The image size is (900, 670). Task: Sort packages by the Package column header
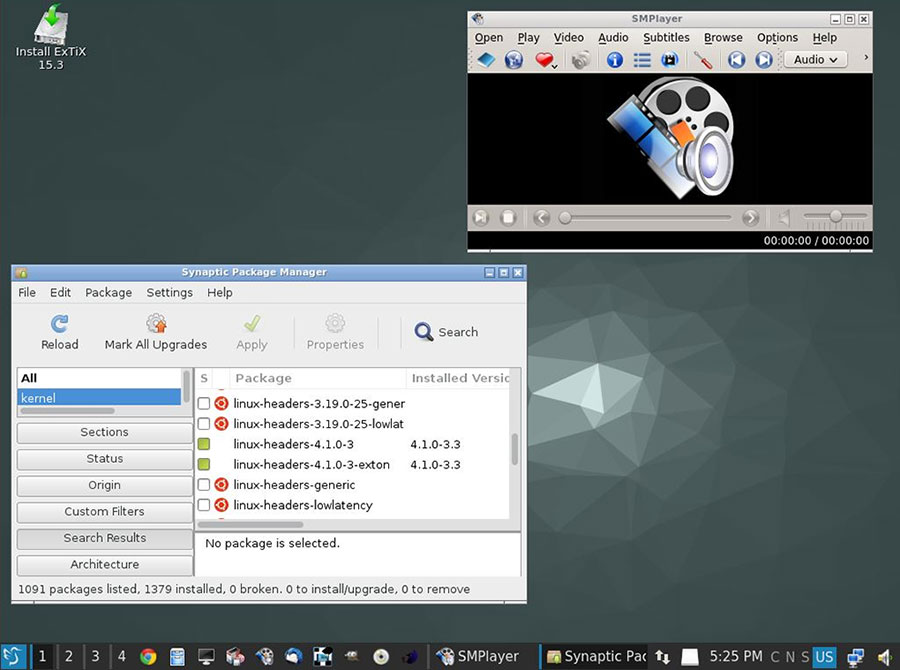click(317, 378)
